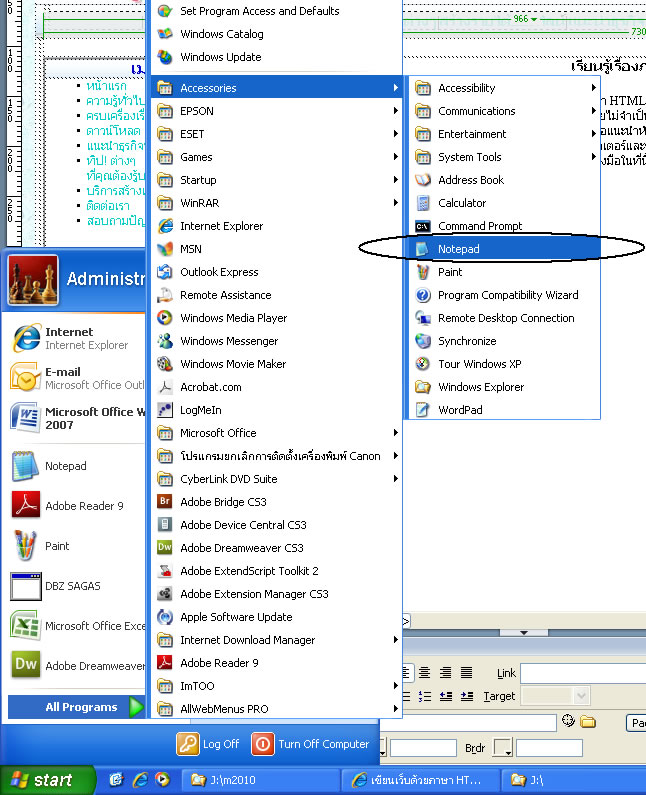Expand the Communications submenu
The image size is (646, 795).
coord(504,111)
